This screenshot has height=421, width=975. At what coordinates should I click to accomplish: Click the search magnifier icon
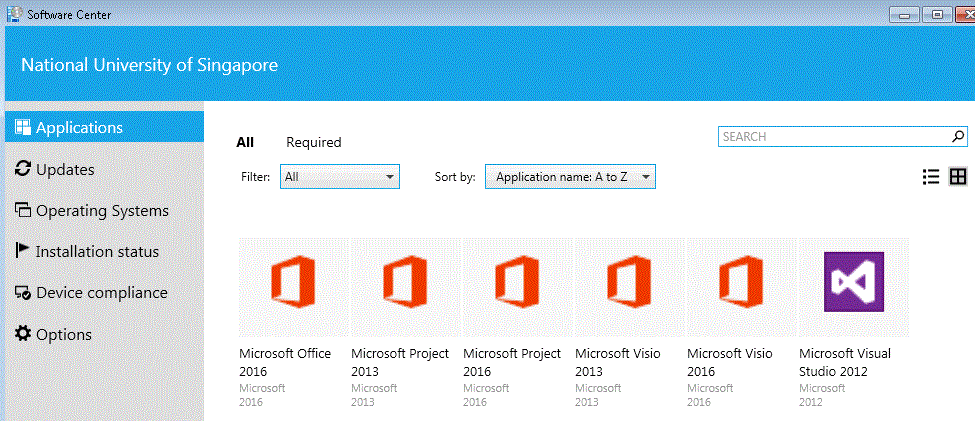click(958, 136)
